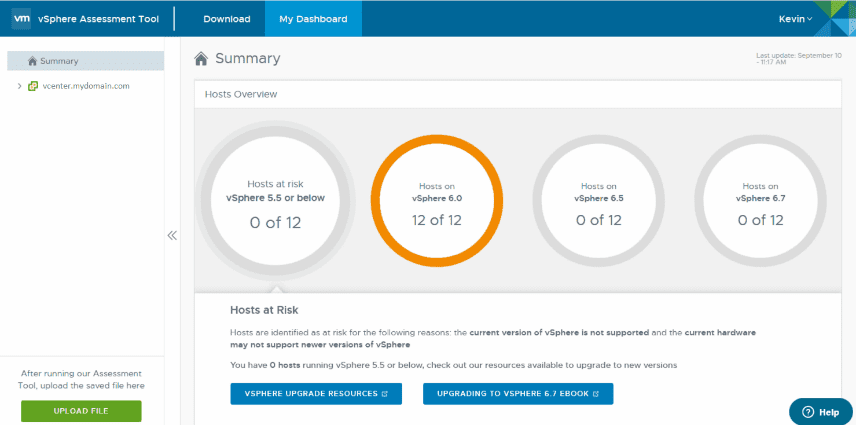Click the home icon beside Summary in sidebar

(32, 61)
